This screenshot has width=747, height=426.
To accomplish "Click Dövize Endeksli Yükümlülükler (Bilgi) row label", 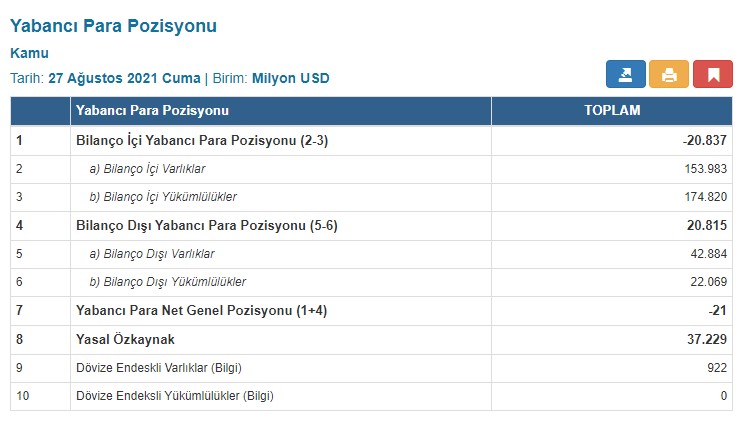I will click(175, 396).
